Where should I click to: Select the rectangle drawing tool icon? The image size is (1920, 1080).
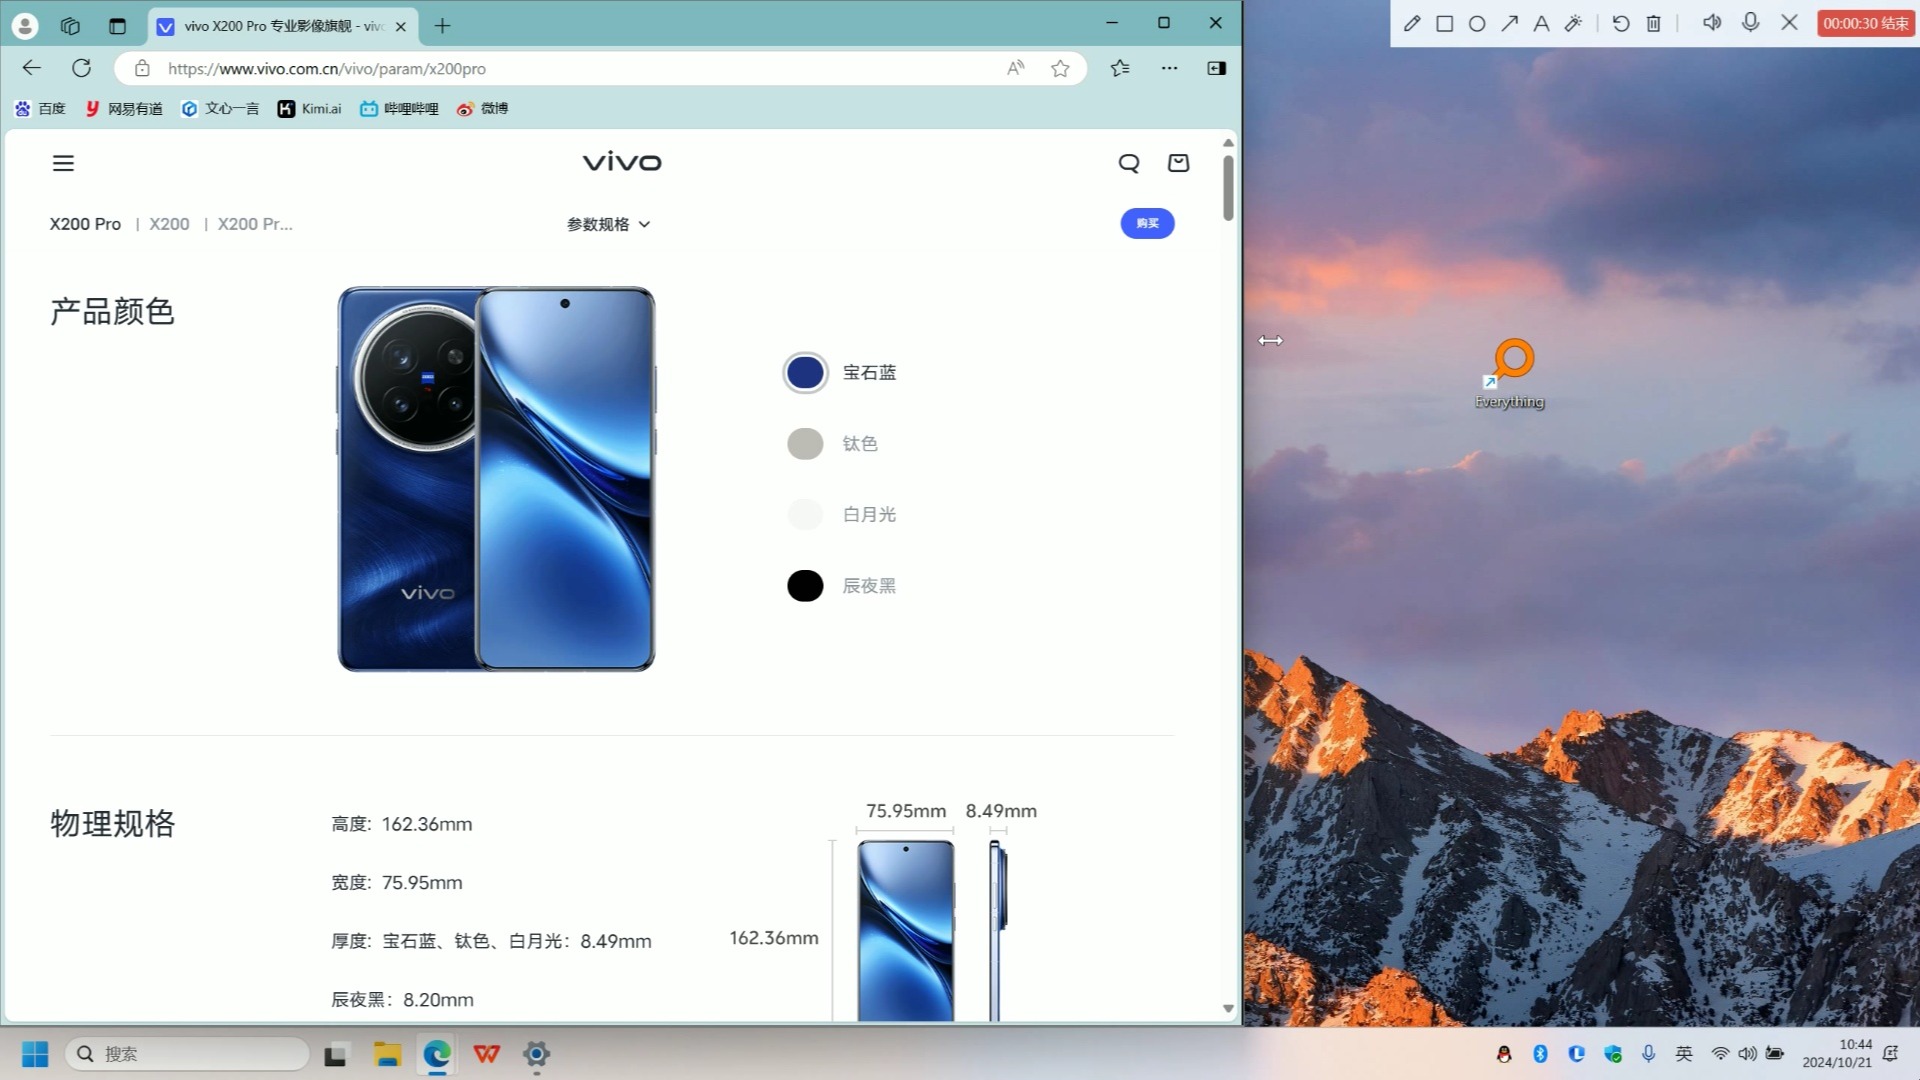(1444, 22)
